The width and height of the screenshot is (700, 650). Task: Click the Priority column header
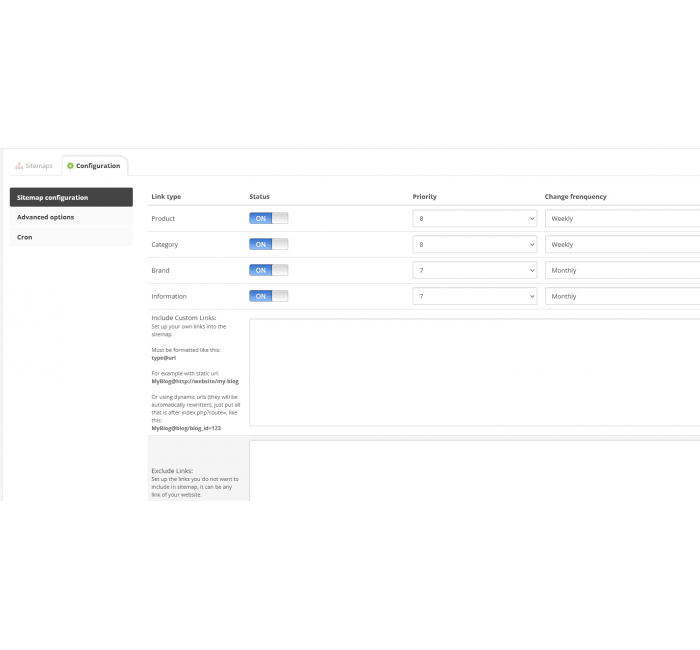[x=425, y=196]
